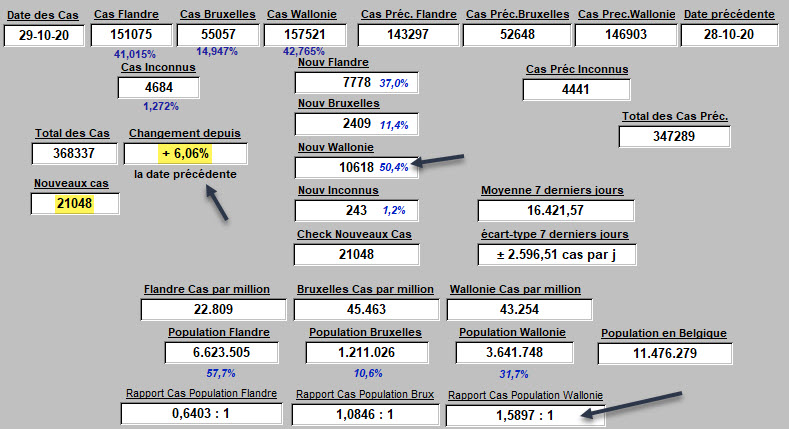The width and height of the screenshot is (789, 429).
Task: Click the 14,947% percentage under Cas Bruxelles
Action: 217,51
